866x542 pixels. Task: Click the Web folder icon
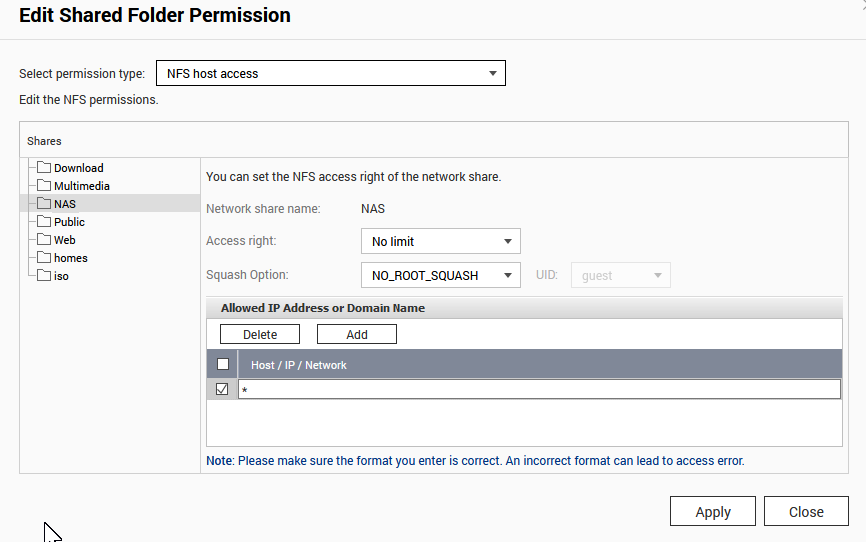pyautogui.click(x=44, y=240)
